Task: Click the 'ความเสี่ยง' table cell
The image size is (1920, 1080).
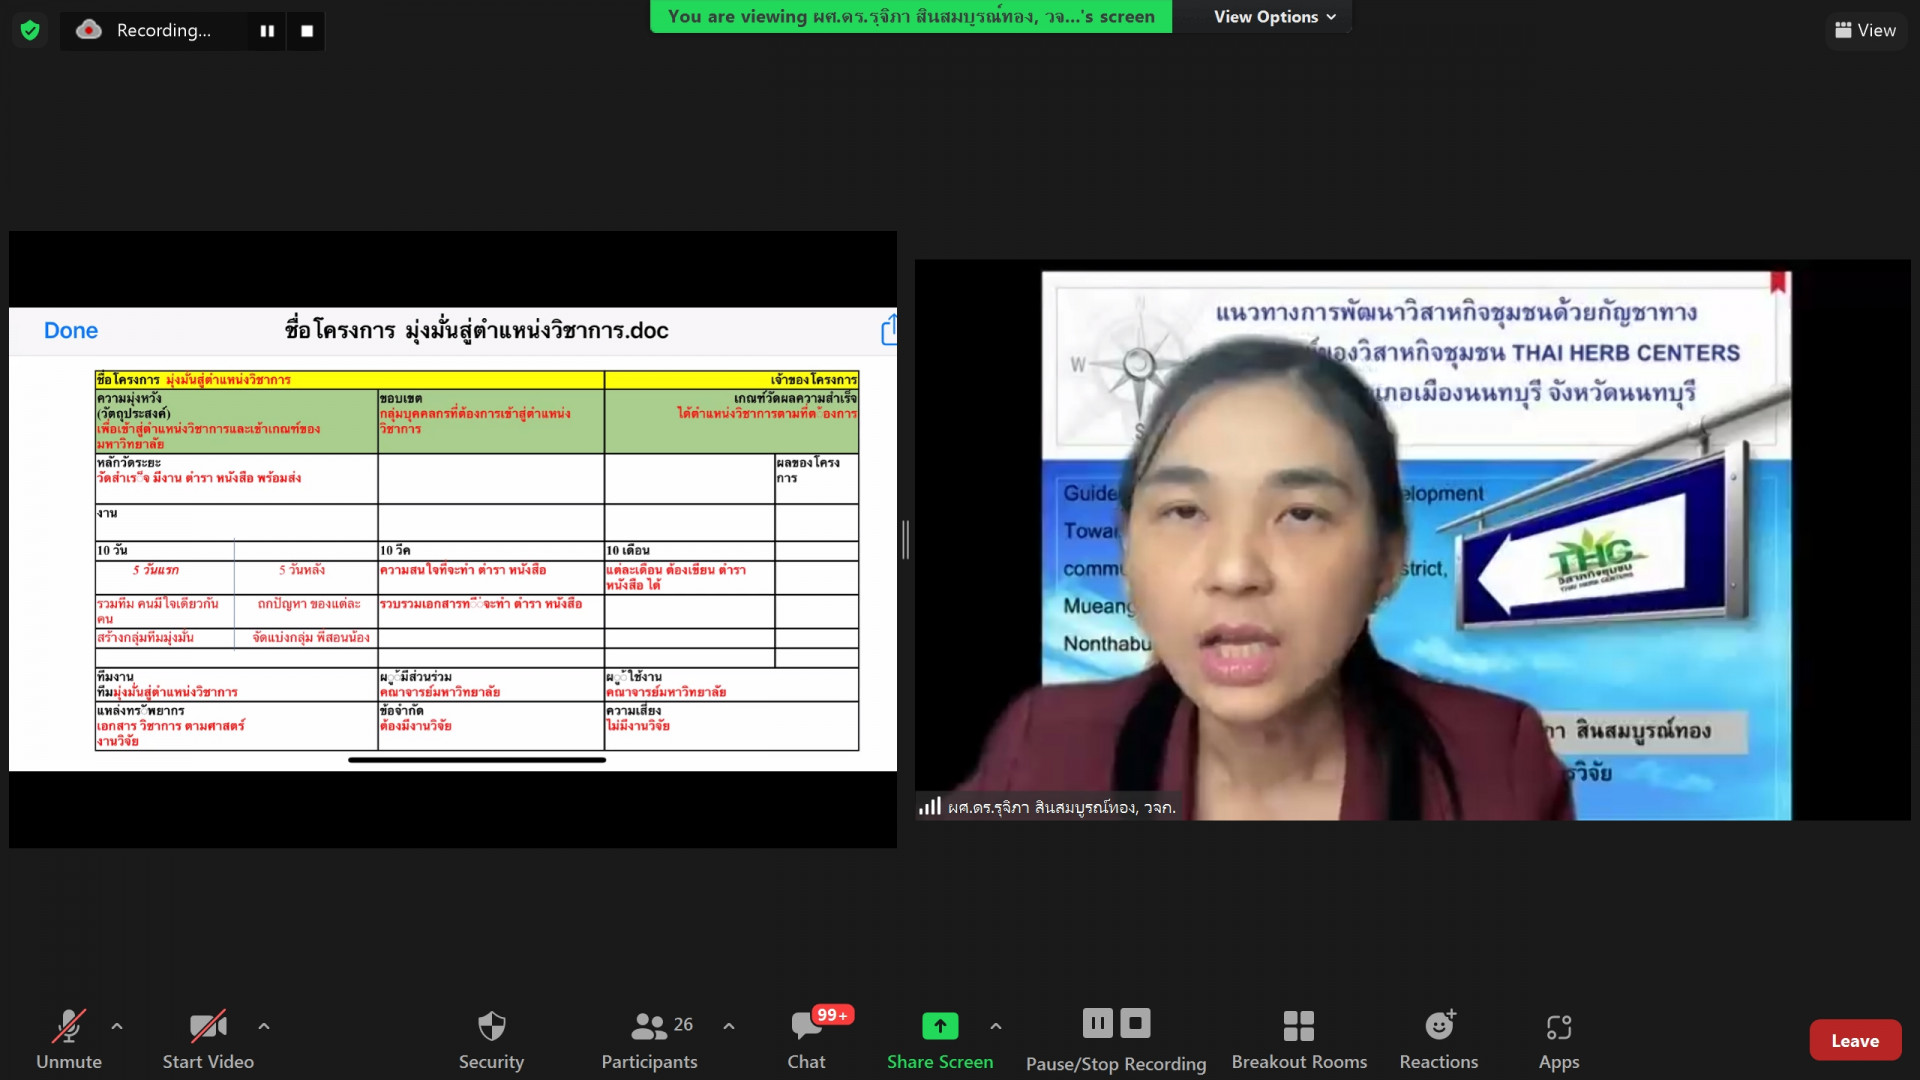Action: pyautogui.click(x=731, y=726)
